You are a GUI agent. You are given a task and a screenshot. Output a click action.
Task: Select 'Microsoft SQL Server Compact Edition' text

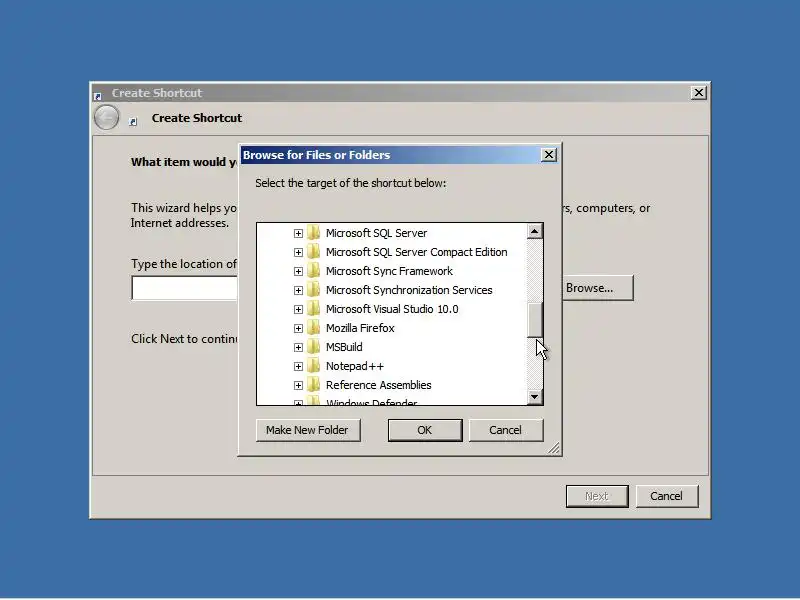[417, 252]
